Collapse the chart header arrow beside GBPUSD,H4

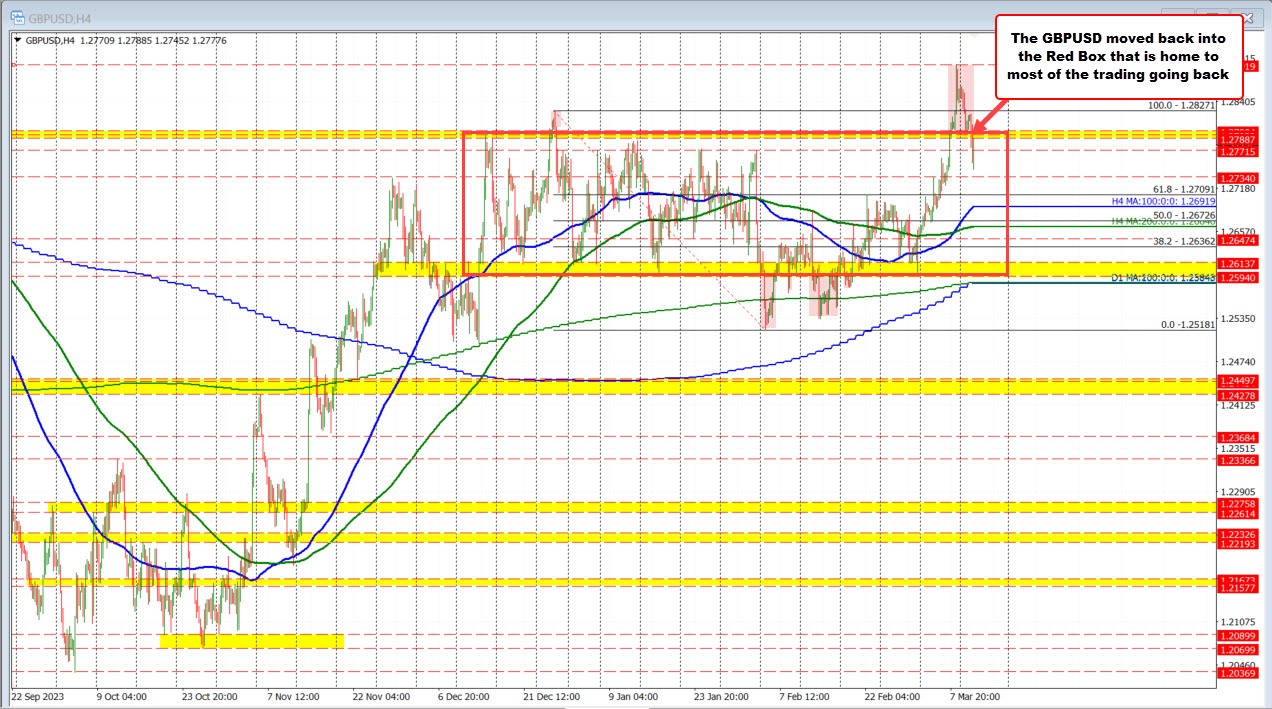click(17, 40)
